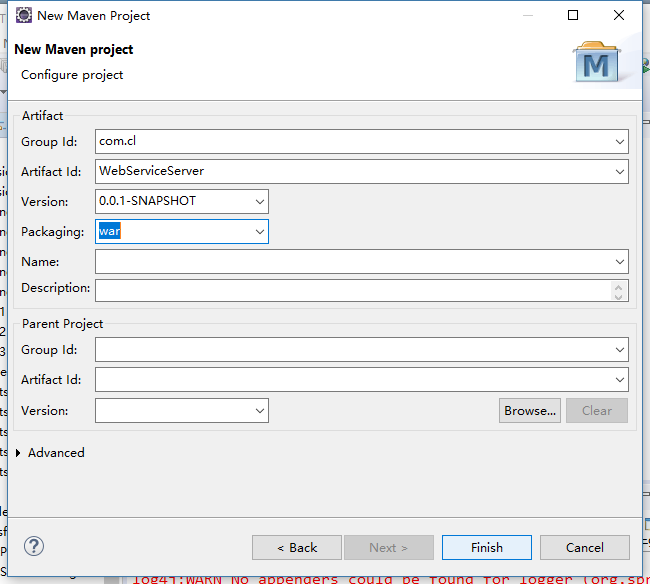Open the Name field dropdown arrow
Image resolution: width=650 pixels, height=584 pixels.
coord(620,262)
